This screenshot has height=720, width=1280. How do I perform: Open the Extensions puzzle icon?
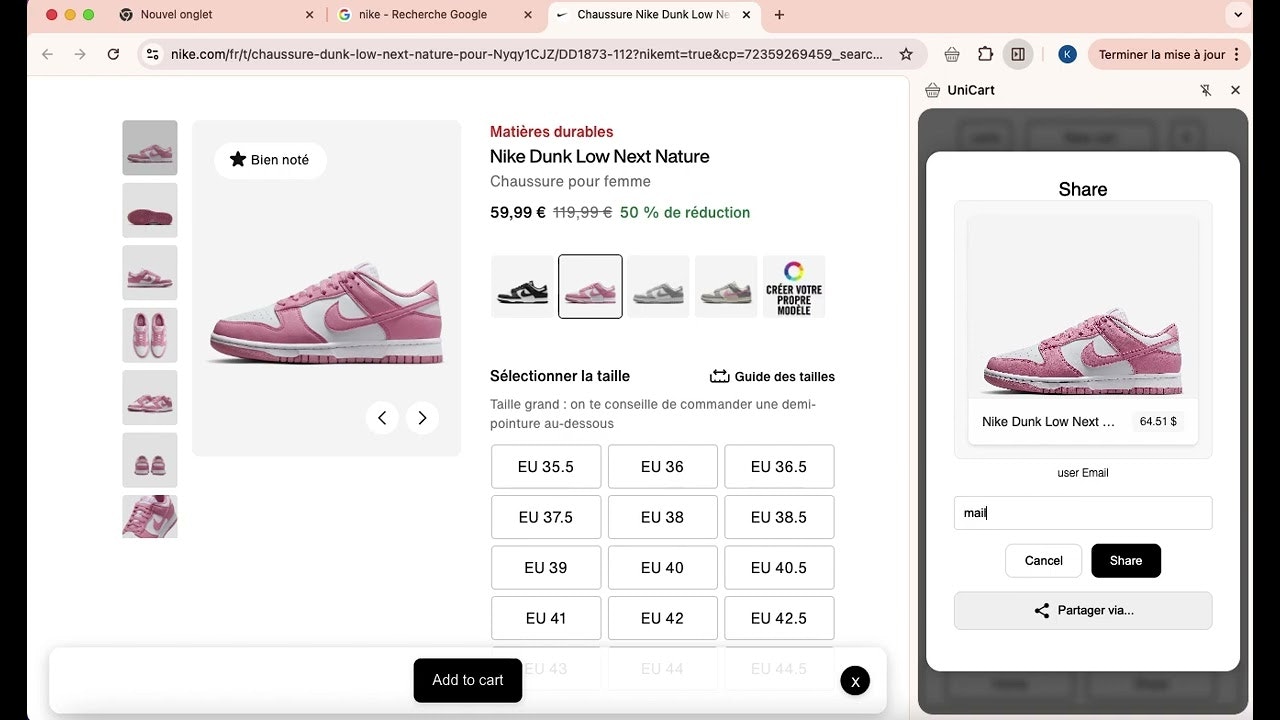[985, 54]
